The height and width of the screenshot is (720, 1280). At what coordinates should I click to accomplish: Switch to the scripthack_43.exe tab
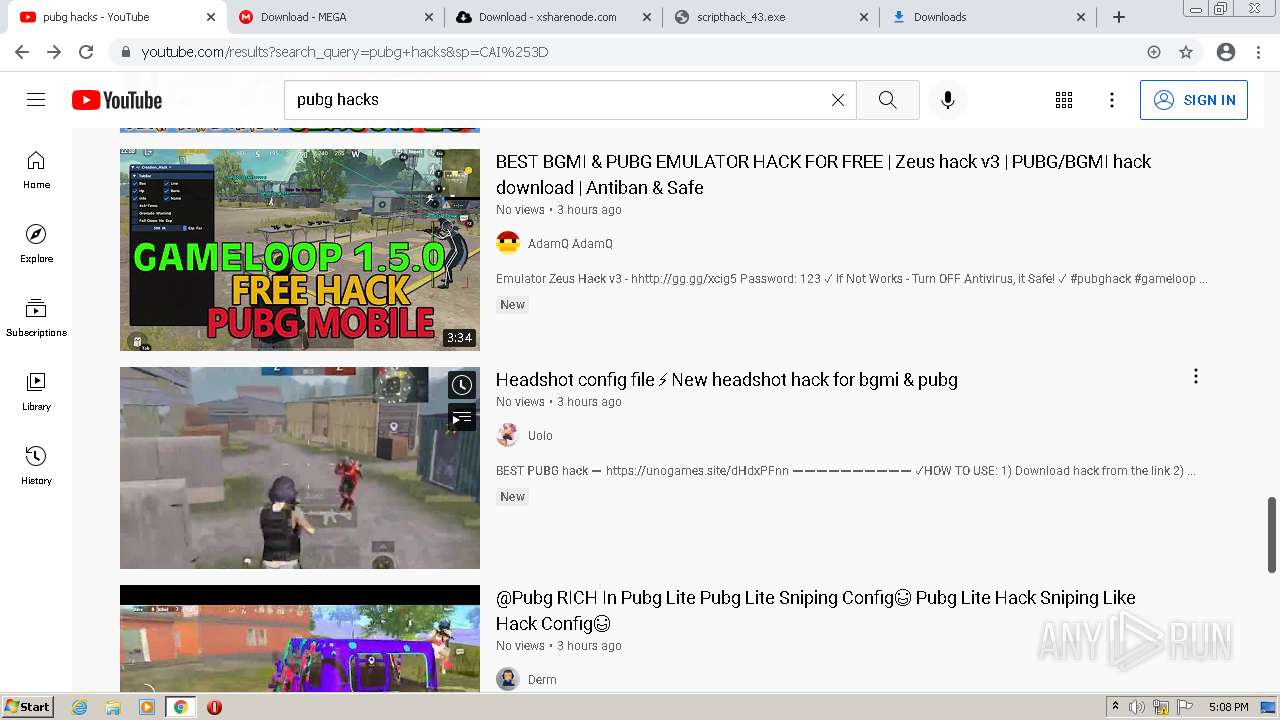[771, 17]
